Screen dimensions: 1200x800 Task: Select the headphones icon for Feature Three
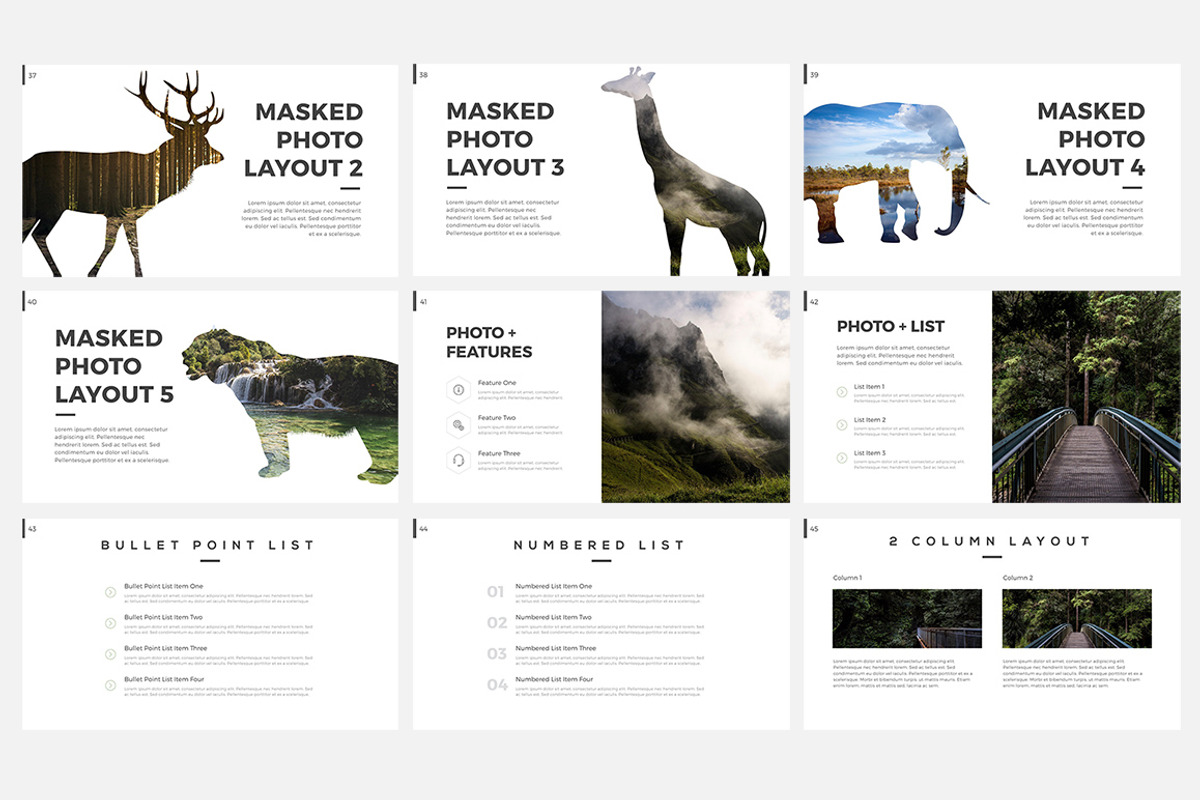[458, 458]
